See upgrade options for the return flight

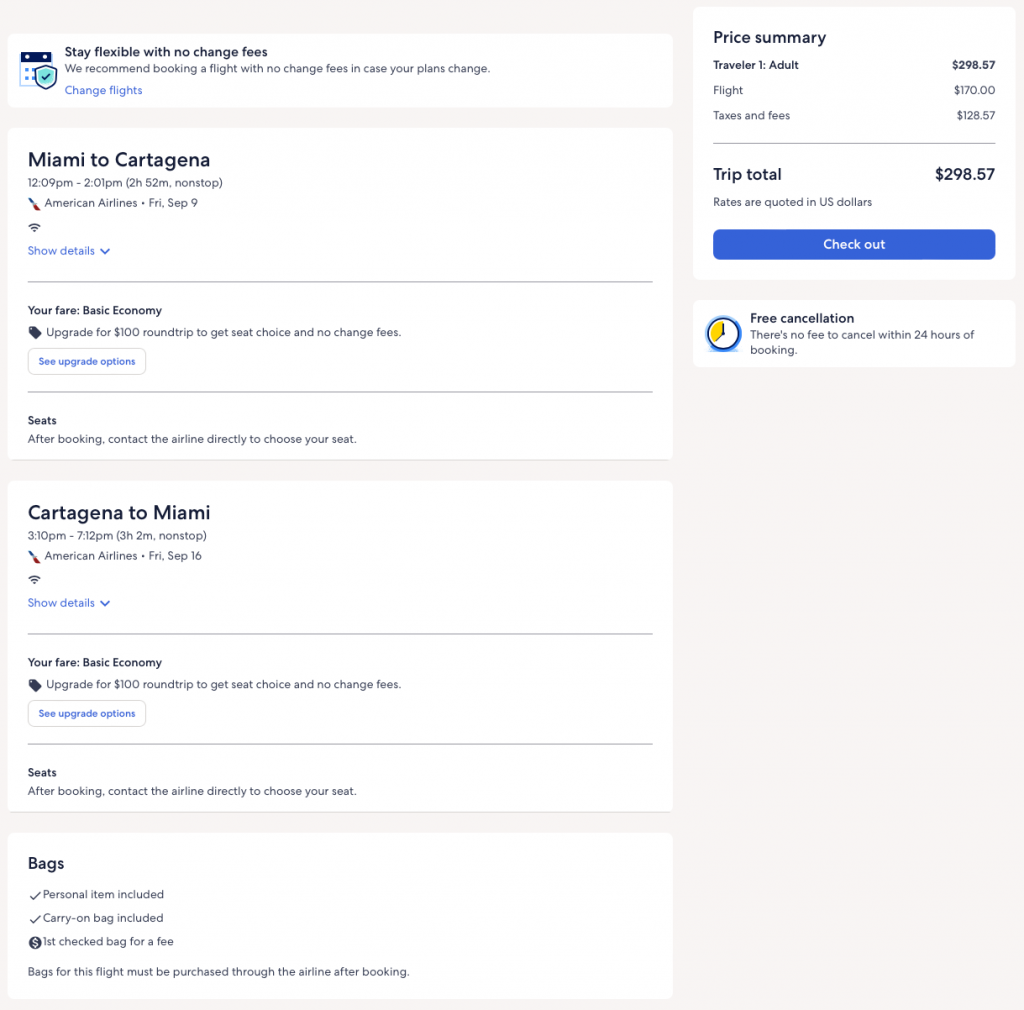(x=87, y=714)
